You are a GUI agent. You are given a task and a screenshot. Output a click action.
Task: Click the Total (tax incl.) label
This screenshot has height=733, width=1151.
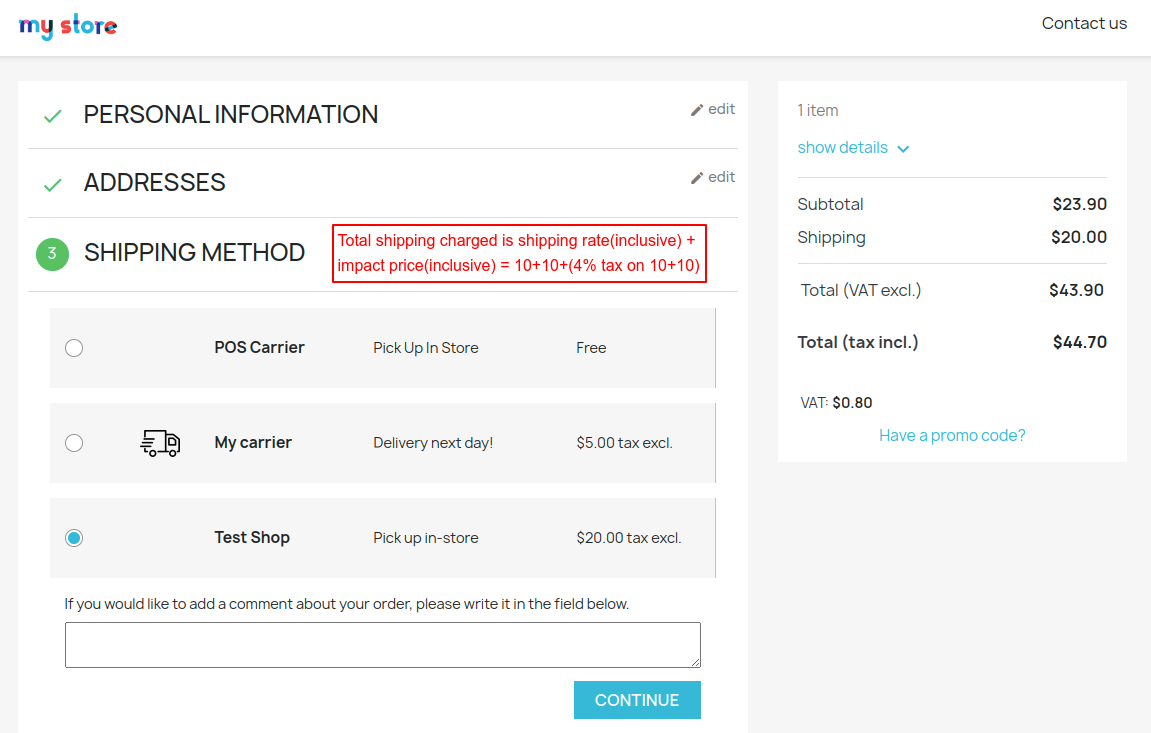click(857, 343)
